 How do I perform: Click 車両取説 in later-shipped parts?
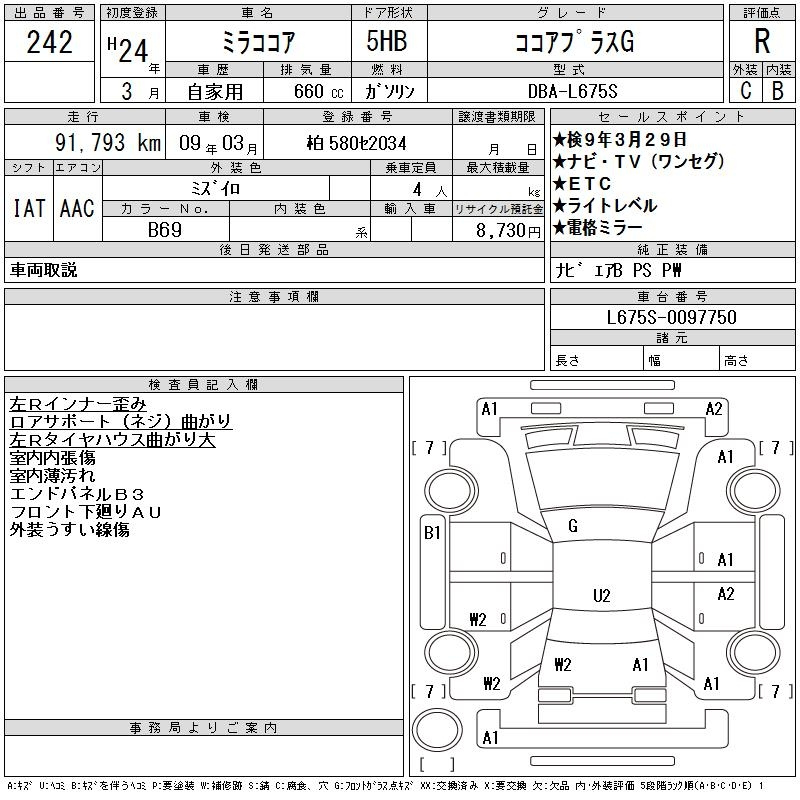point(43,270)
